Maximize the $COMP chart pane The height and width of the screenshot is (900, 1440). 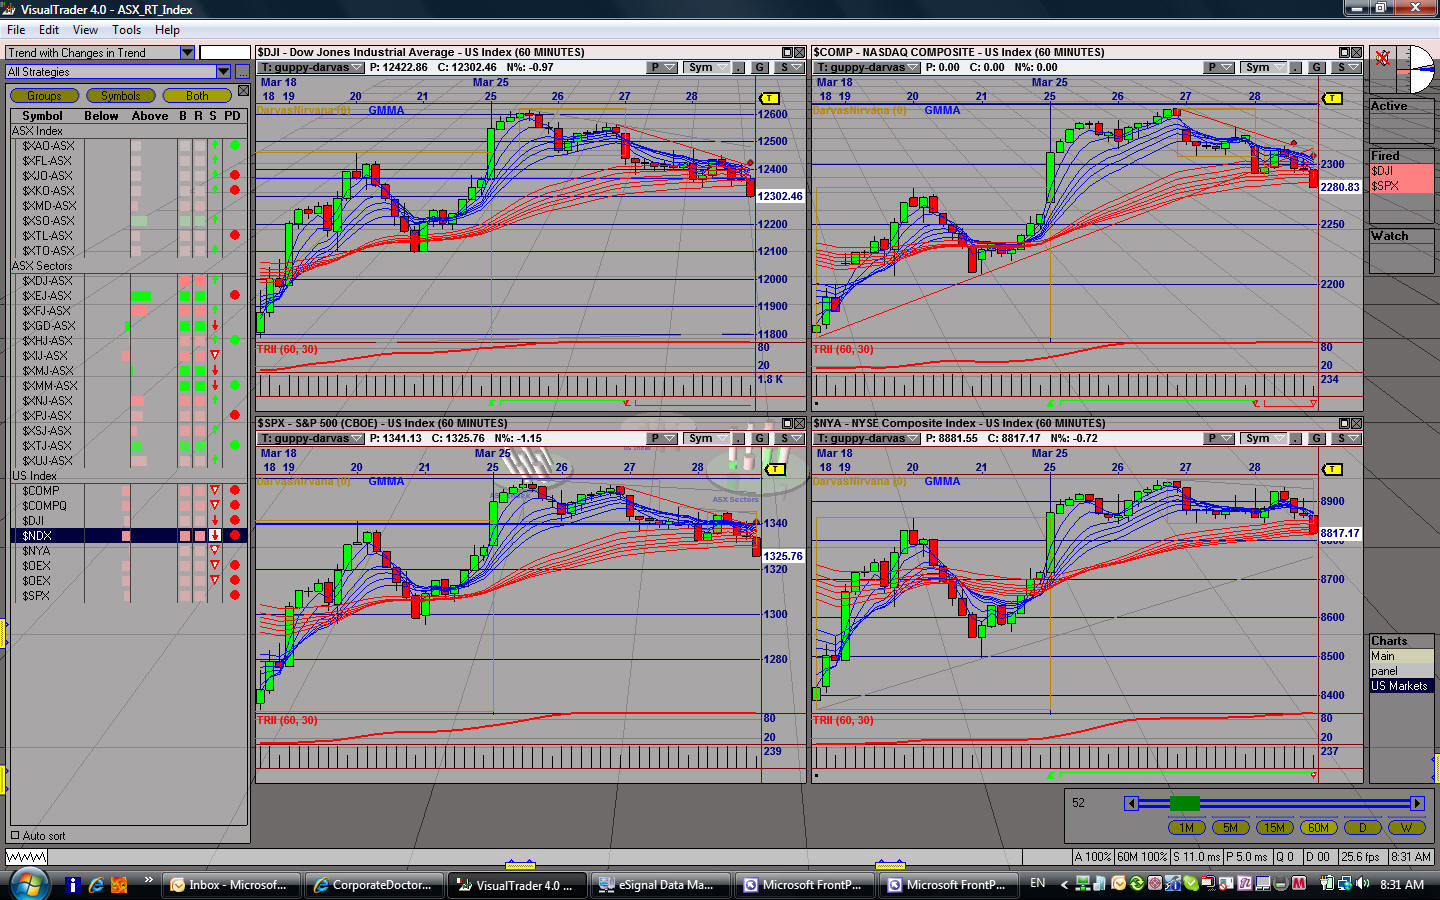click(x=1344, y=53)
